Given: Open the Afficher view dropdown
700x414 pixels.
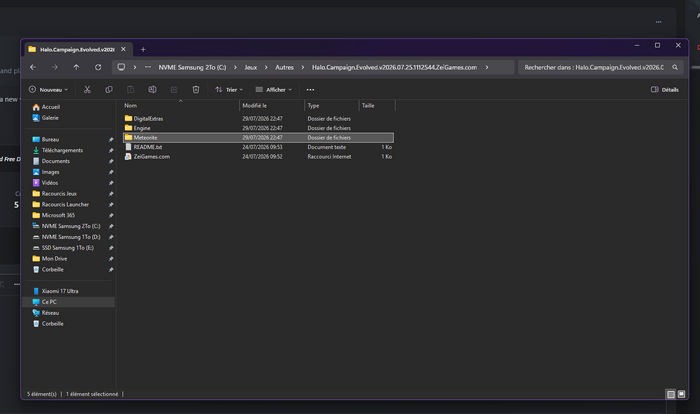Looking at the screenshot, I should pos(274,90).
